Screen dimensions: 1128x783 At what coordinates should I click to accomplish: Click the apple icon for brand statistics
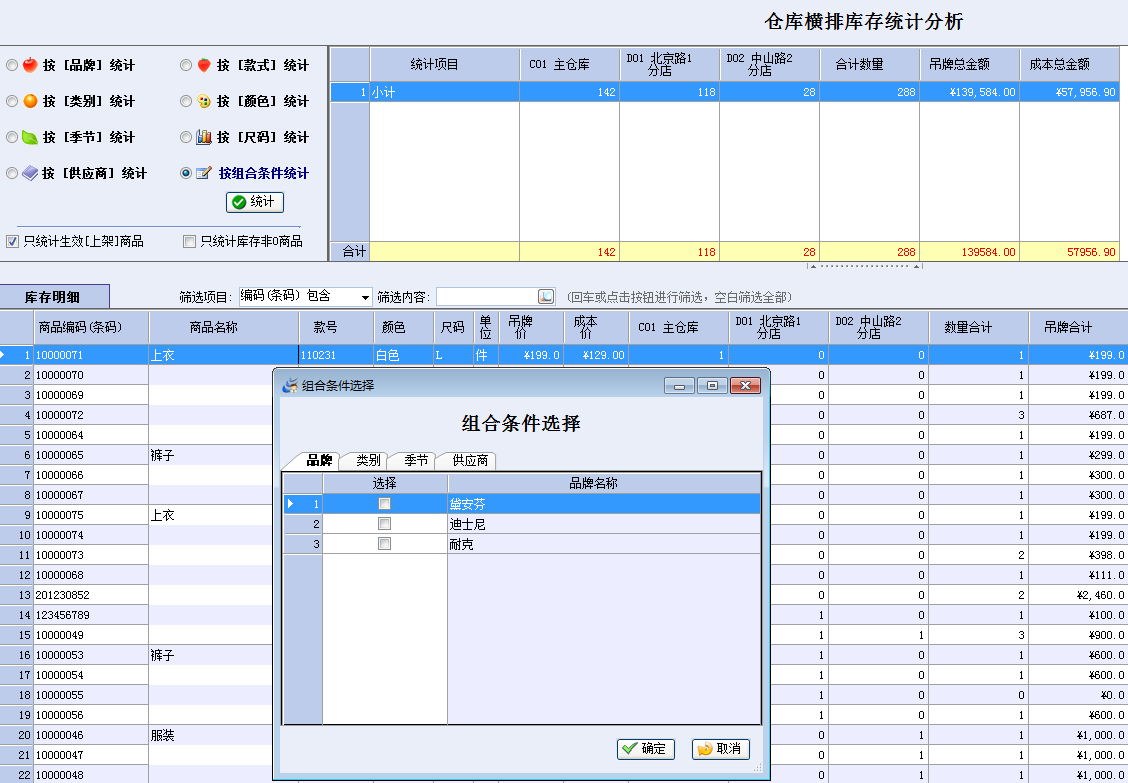[29, 65]
